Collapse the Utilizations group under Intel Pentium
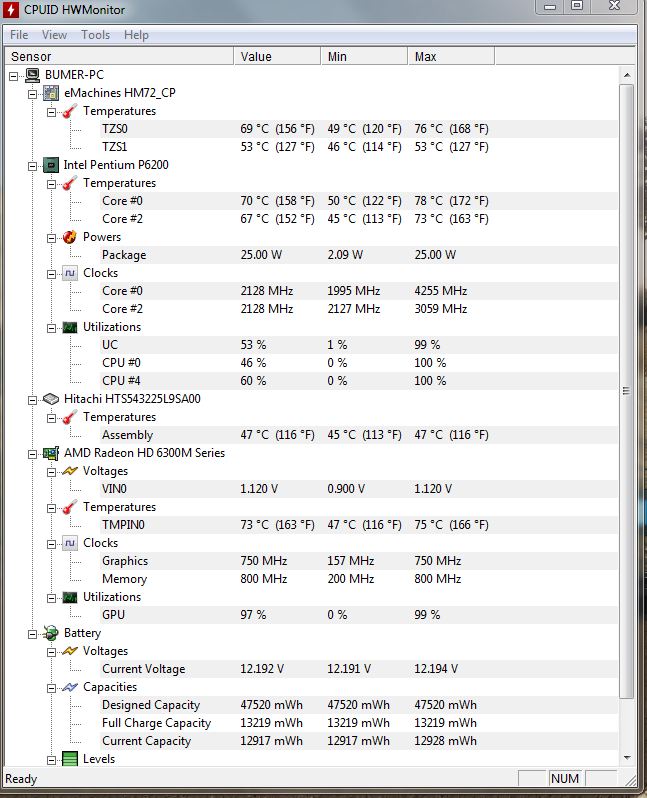The height and width of the screenshot is (798, 647). (51, 327)
